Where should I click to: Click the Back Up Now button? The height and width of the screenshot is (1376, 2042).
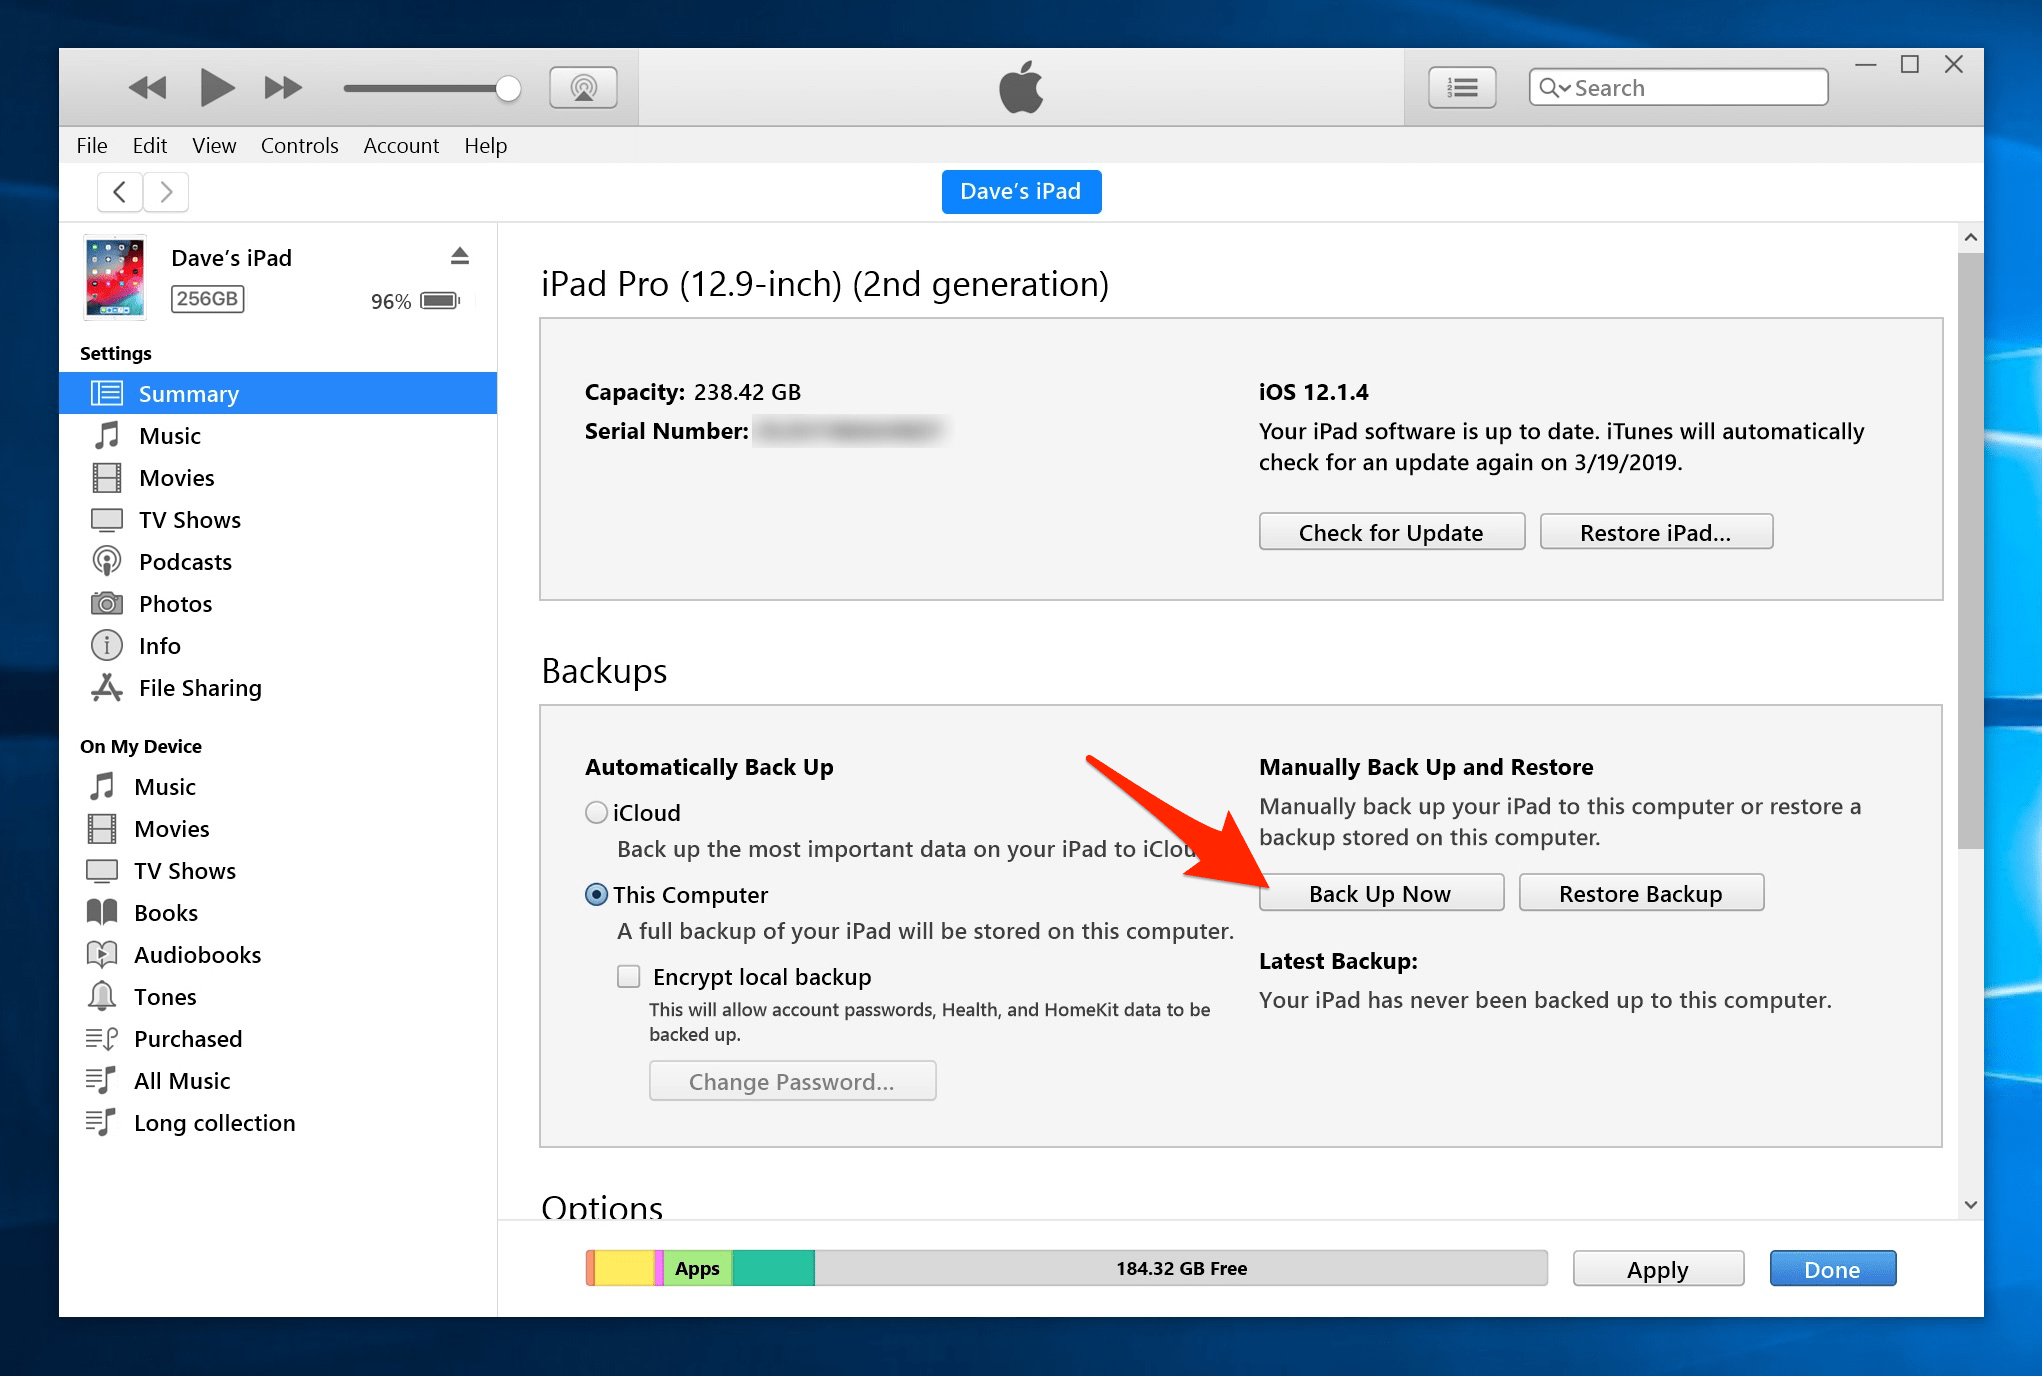click(1380, 893)
